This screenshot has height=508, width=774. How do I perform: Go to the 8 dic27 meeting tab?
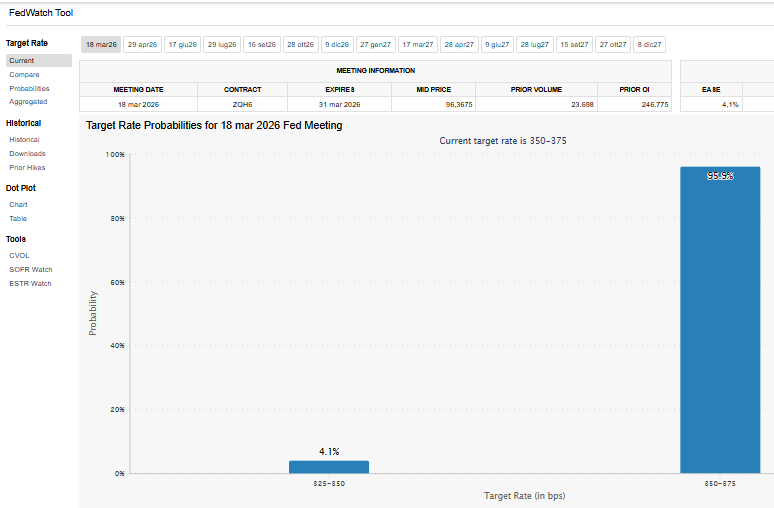(648, 45)
